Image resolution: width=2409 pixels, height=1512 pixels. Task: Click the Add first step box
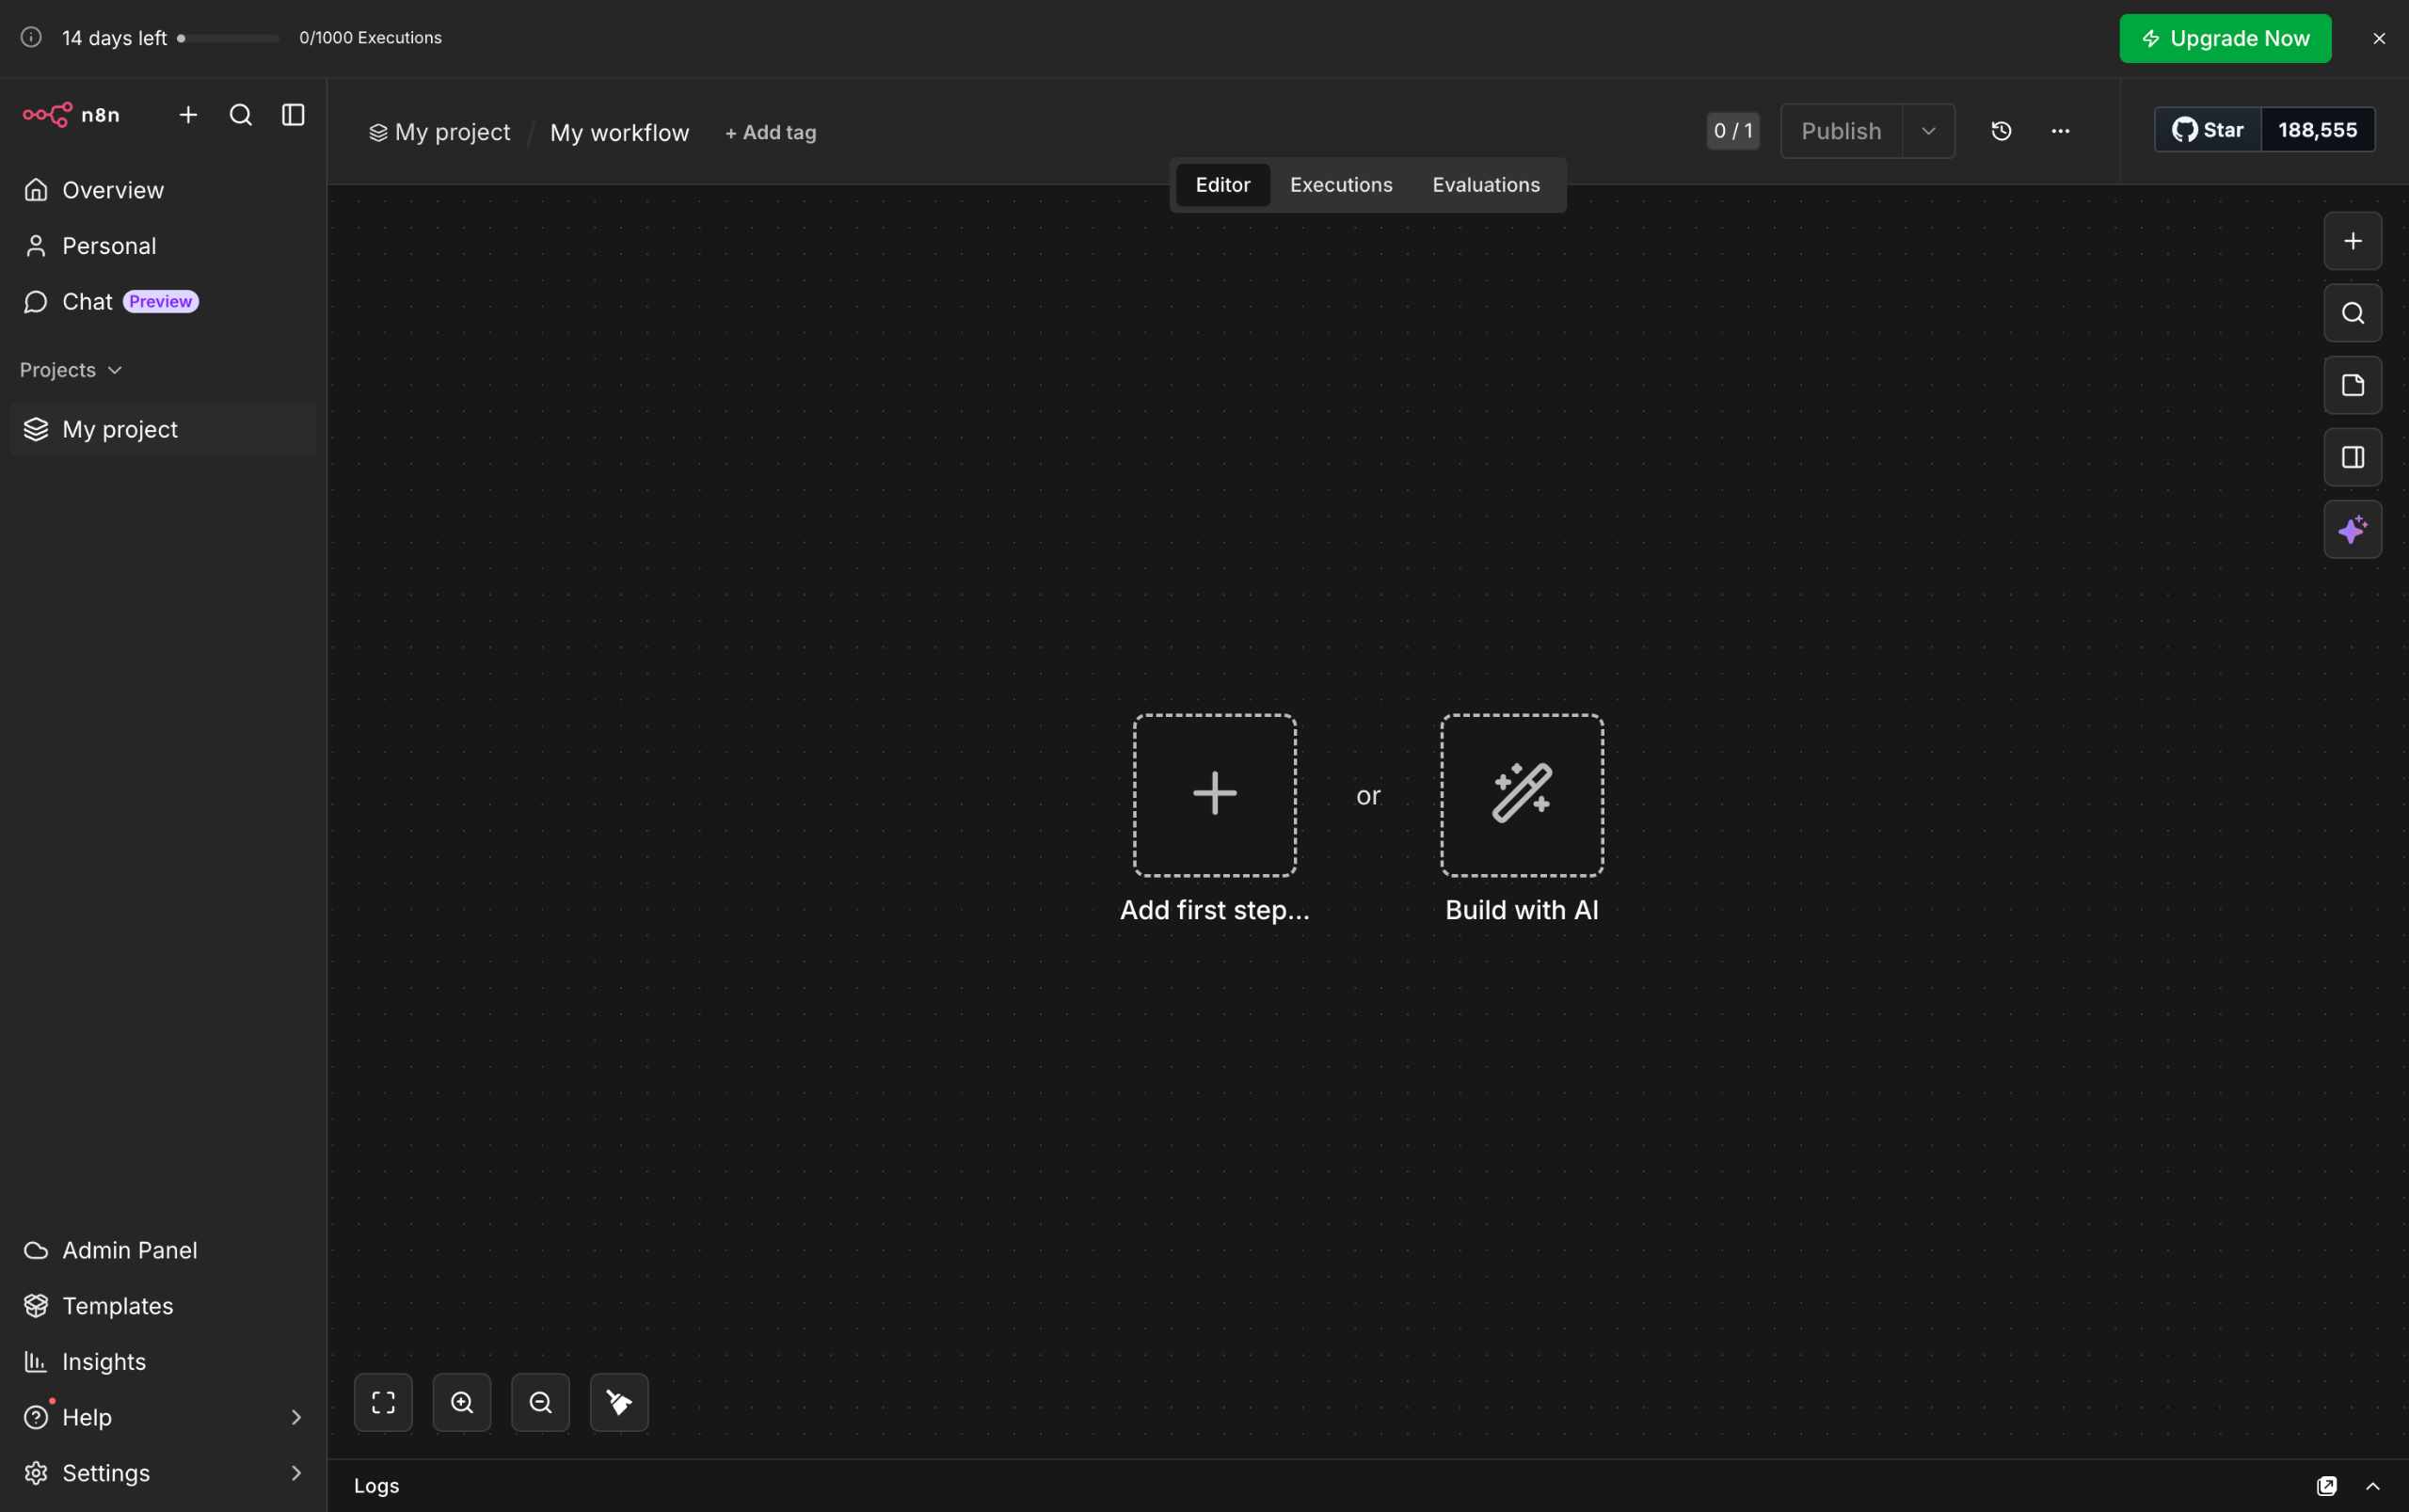1215,795
